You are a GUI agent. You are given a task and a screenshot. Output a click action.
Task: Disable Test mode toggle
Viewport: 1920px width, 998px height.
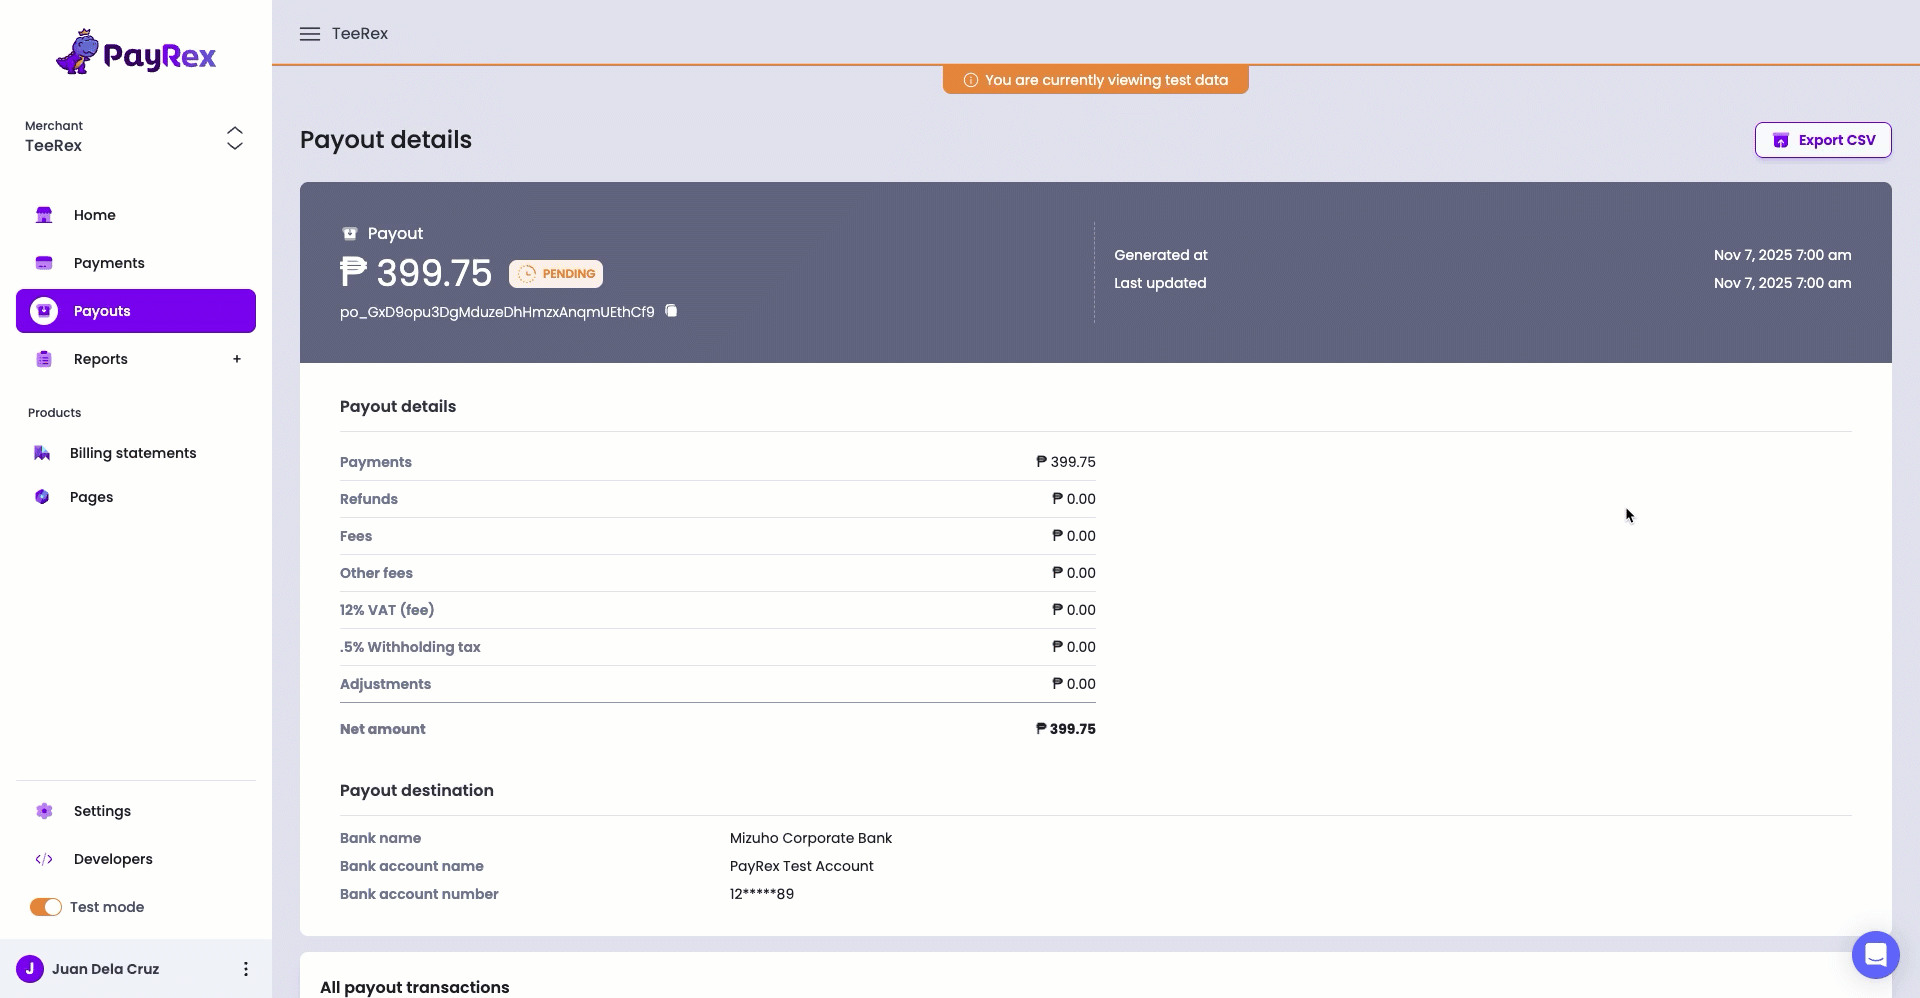click(x=44, y=906)
